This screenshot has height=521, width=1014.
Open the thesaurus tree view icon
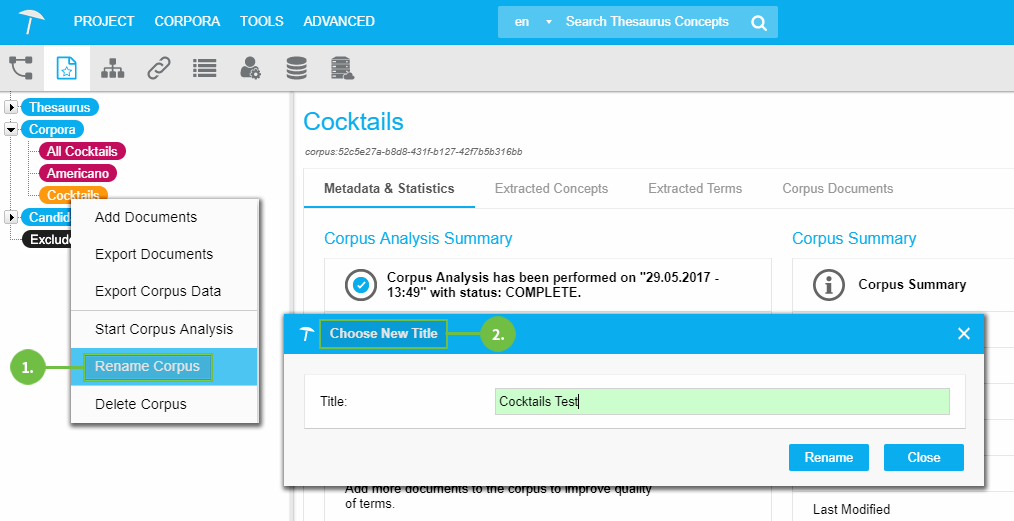click(21, 68)
